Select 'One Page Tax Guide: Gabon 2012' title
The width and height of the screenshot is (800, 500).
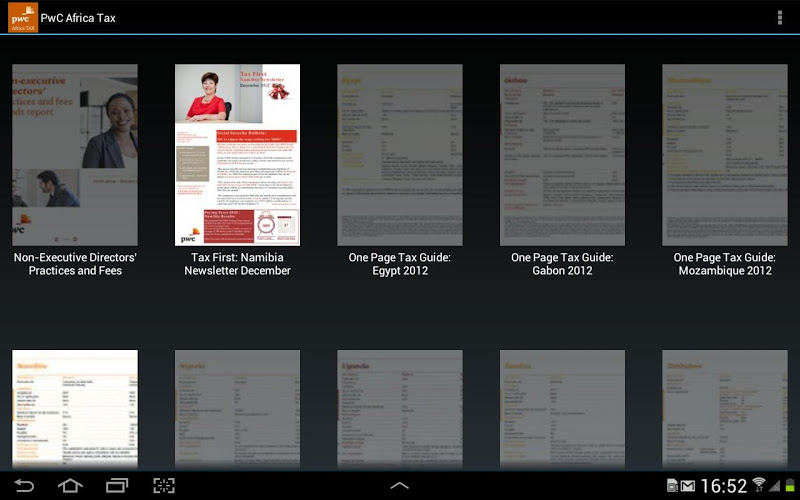coord(562,264)
